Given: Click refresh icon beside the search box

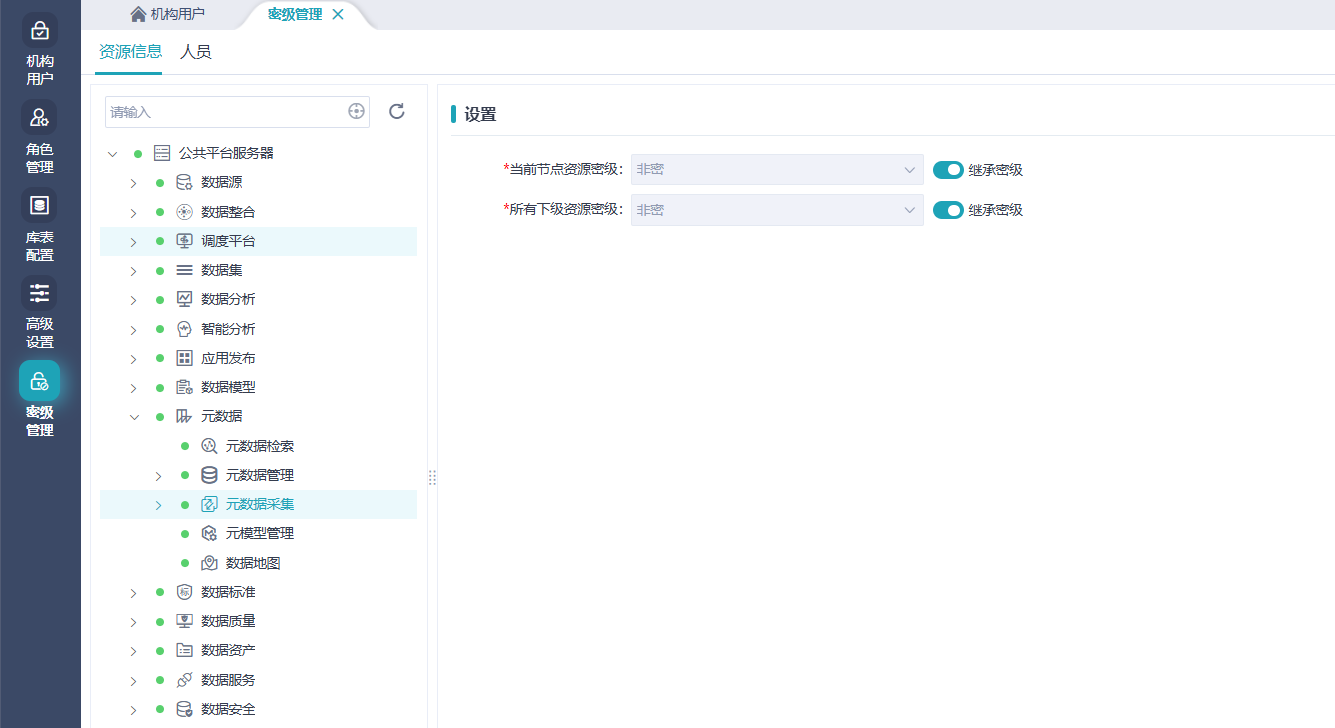Looking at the screenshot, I should tap(397, 111).
